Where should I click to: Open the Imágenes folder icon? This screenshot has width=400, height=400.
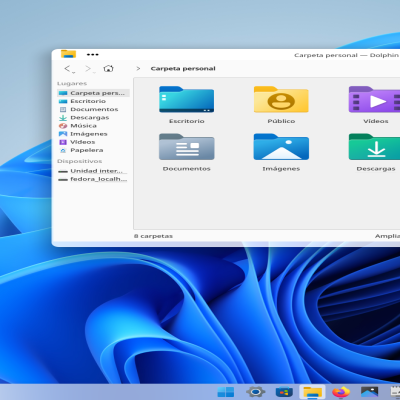click(x=281, y=147)
